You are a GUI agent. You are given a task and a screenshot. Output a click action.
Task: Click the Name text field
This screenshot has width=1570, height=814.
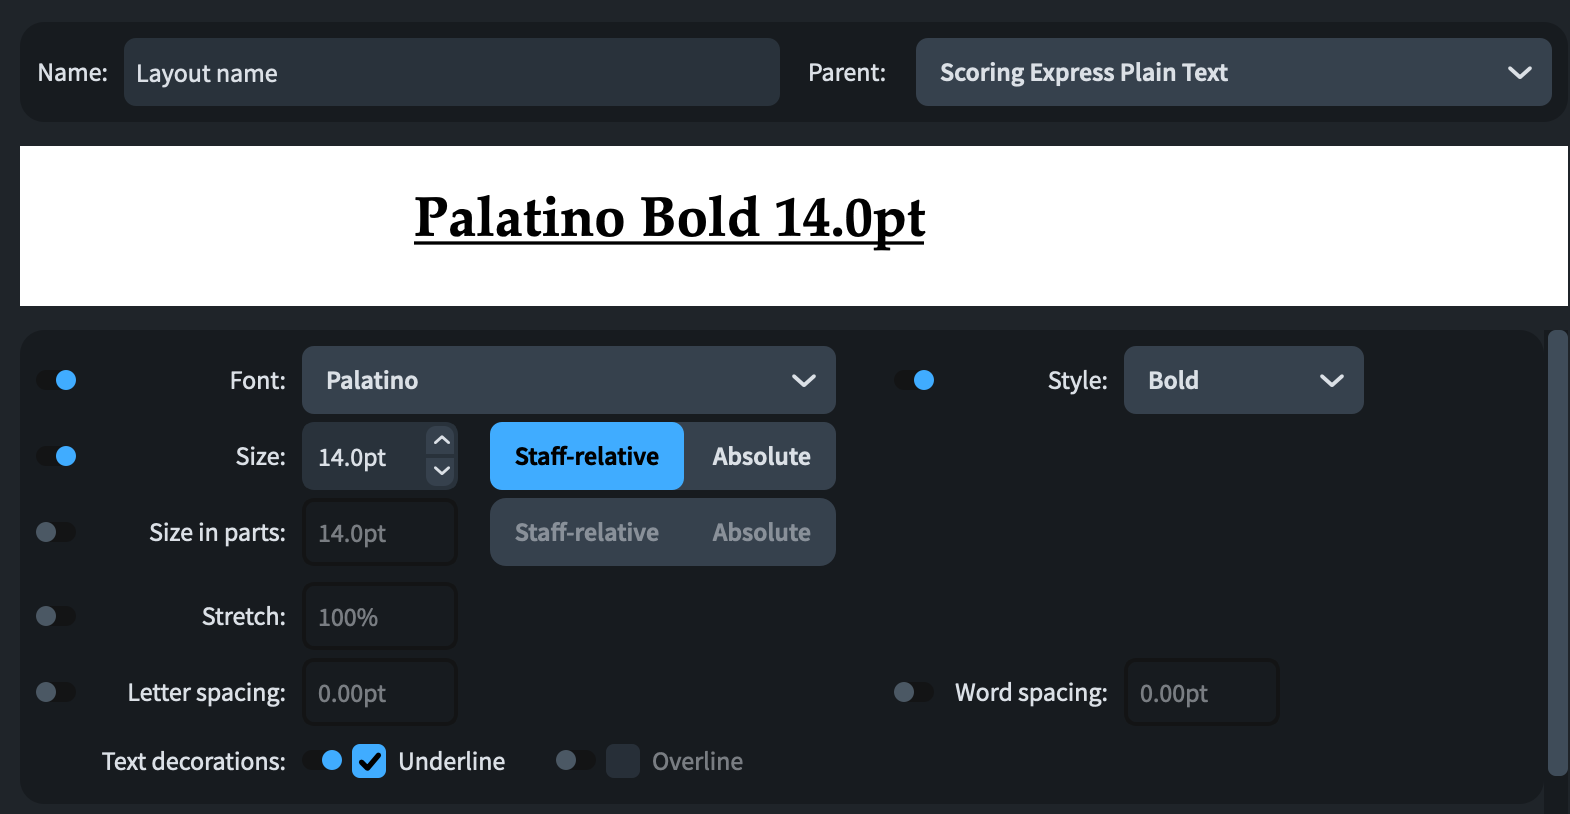(x=451, y=72)
